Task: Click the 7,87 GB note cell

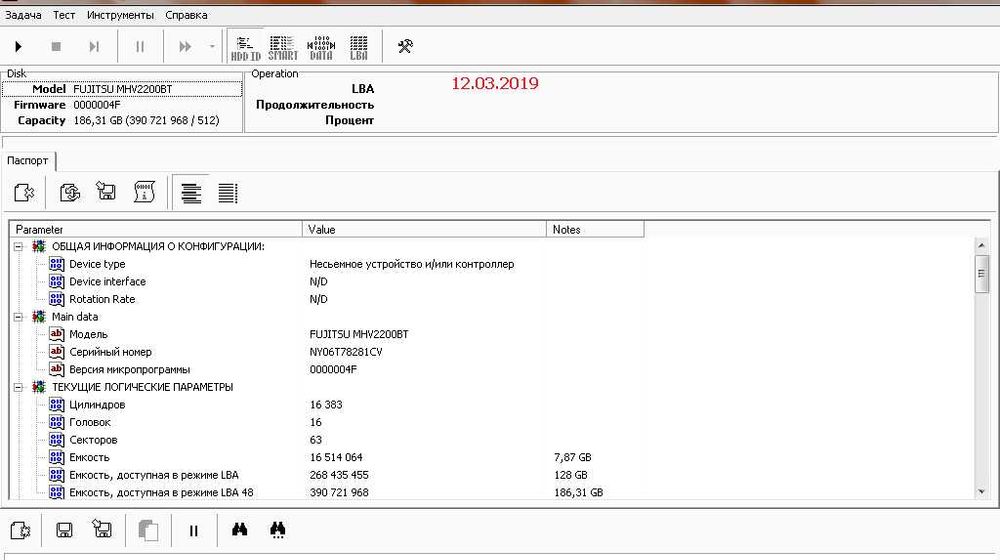Action: [573, 457]
